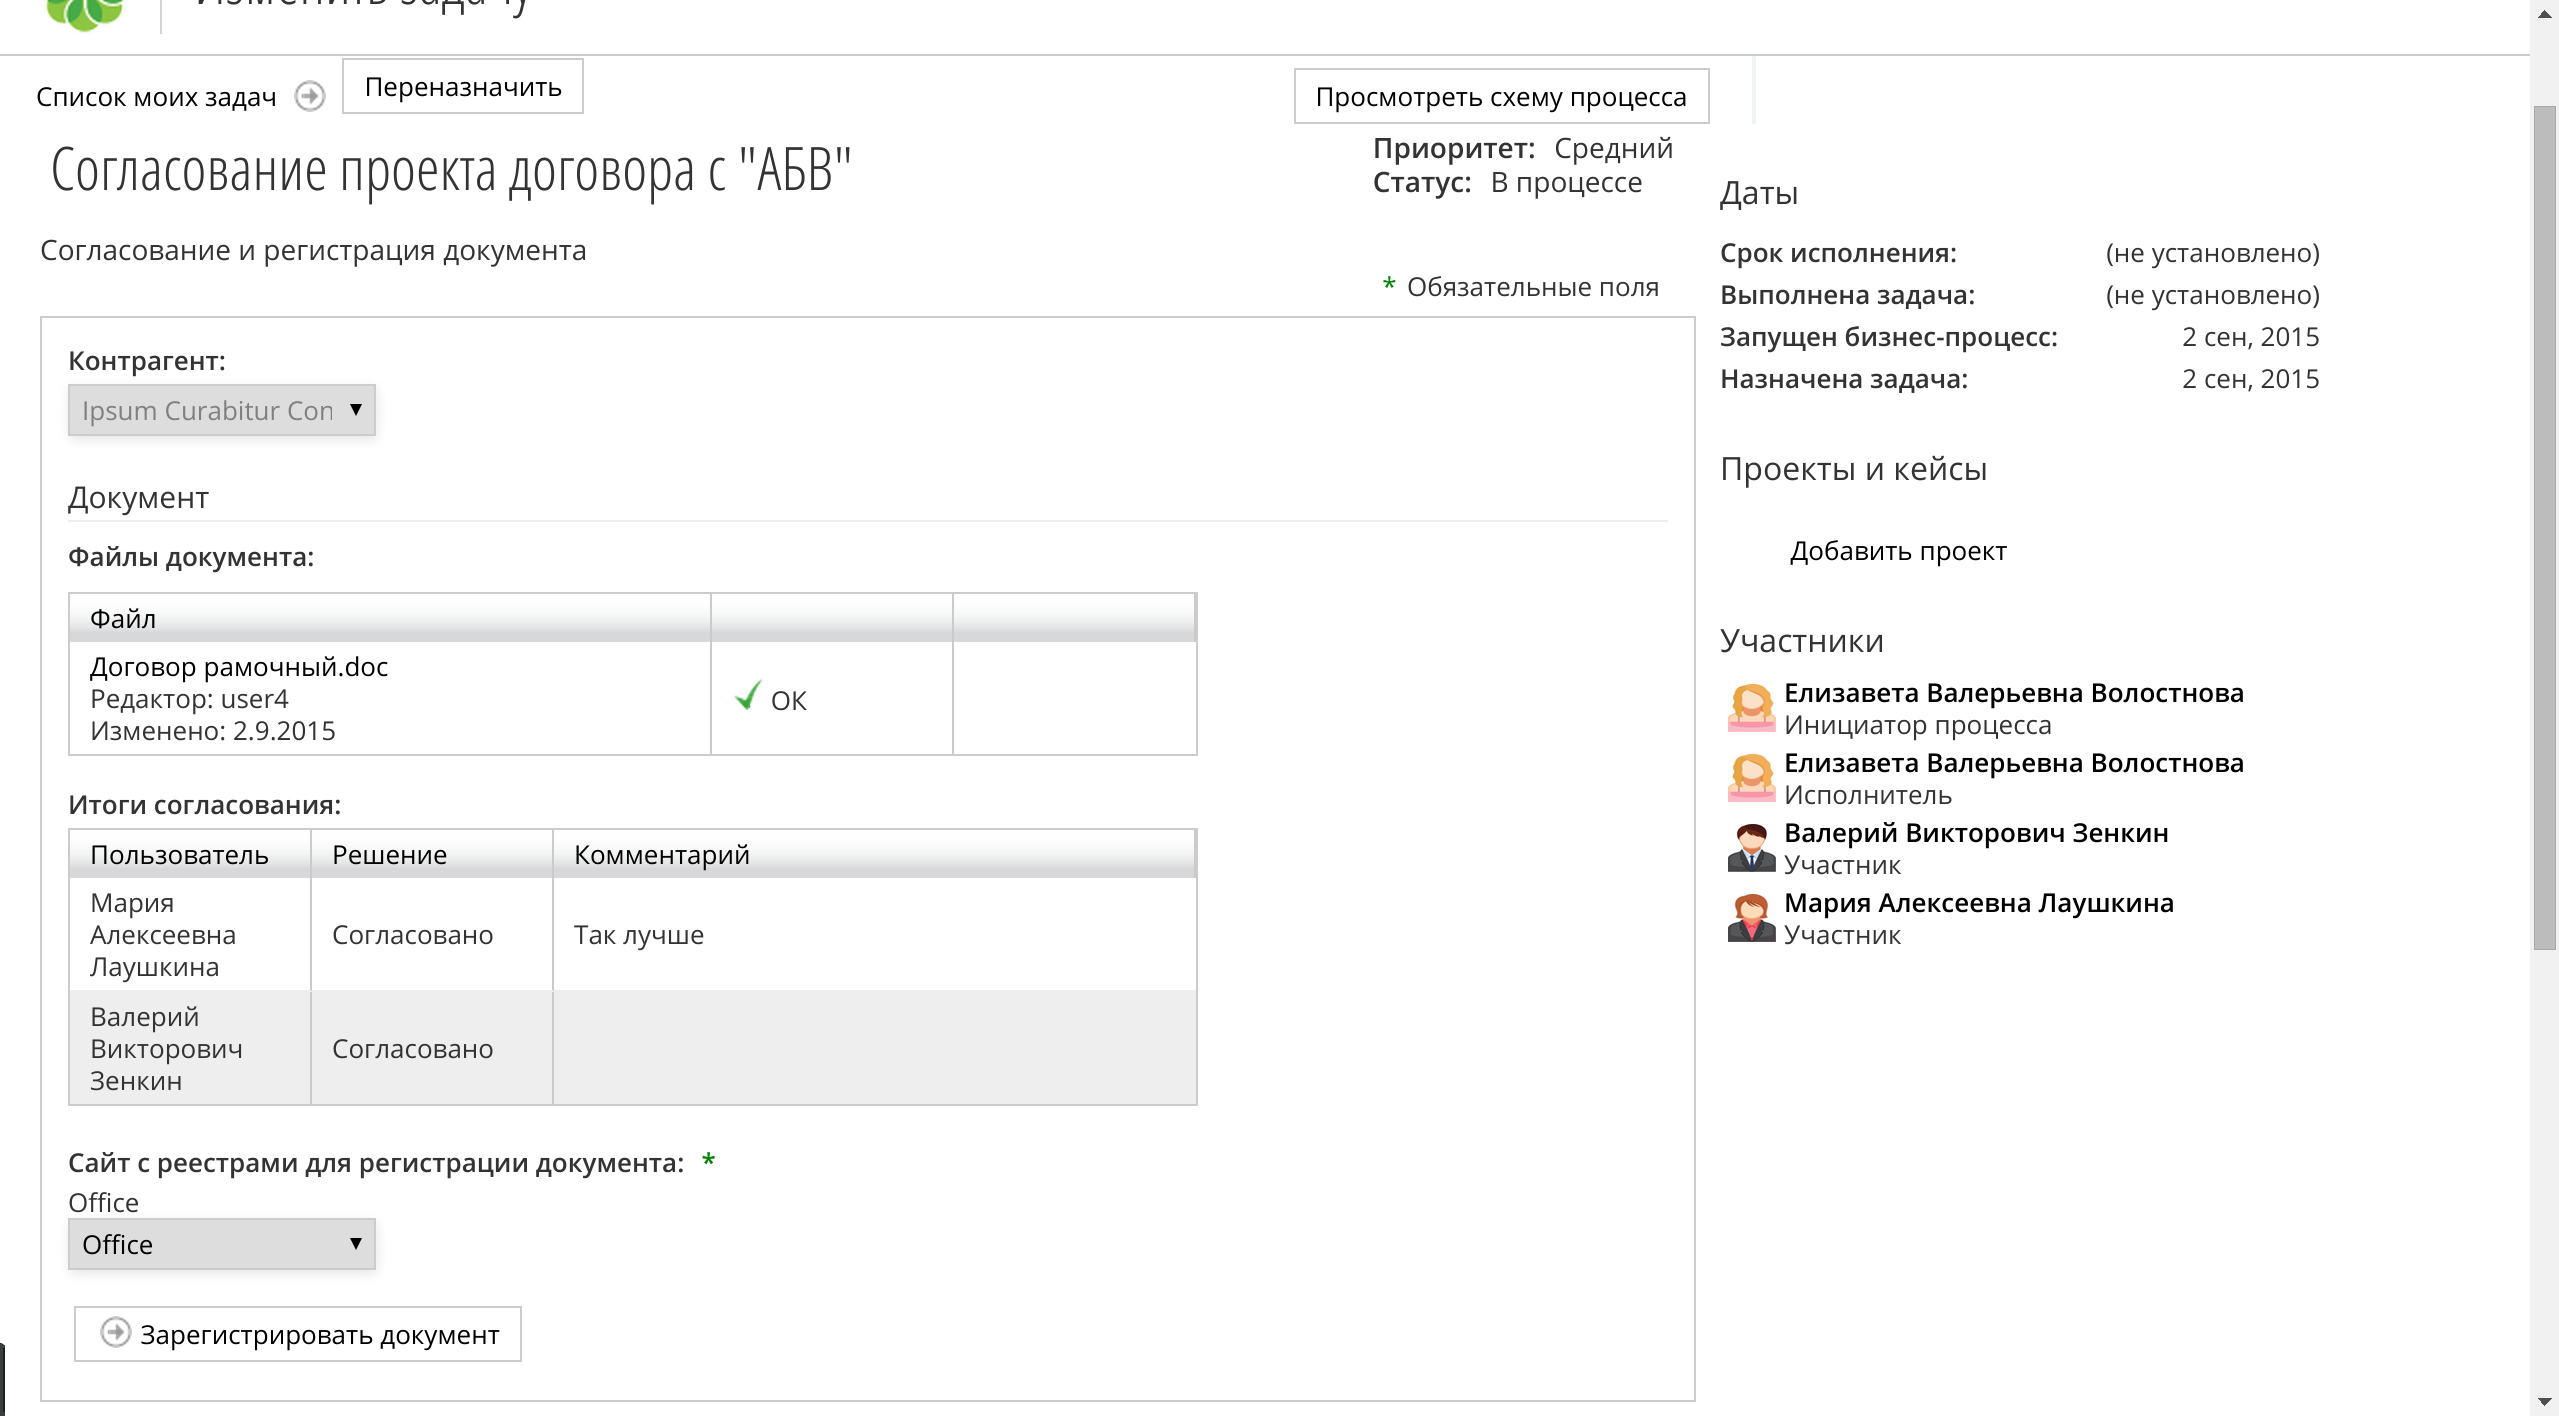Open Список моих задач link
Viewport: 2559px width, 1416px height.
[156, 97]
